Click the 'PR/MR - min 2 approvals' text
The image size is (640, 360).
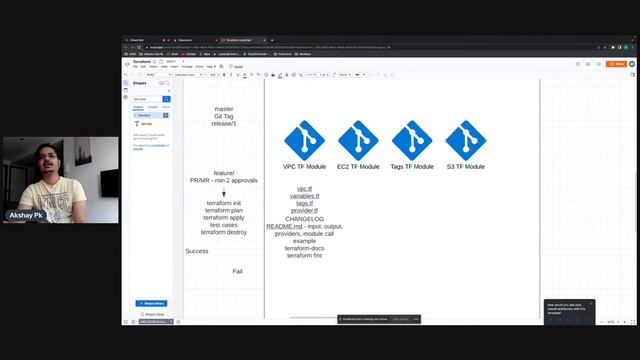[224, 180]
